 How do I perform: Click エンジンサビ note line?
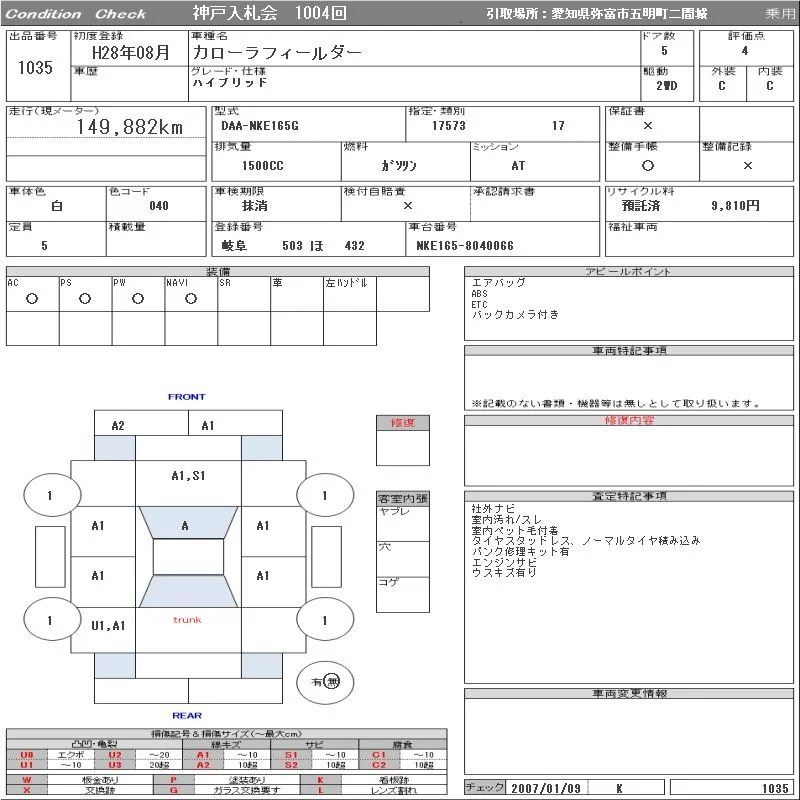coord(504,562)
